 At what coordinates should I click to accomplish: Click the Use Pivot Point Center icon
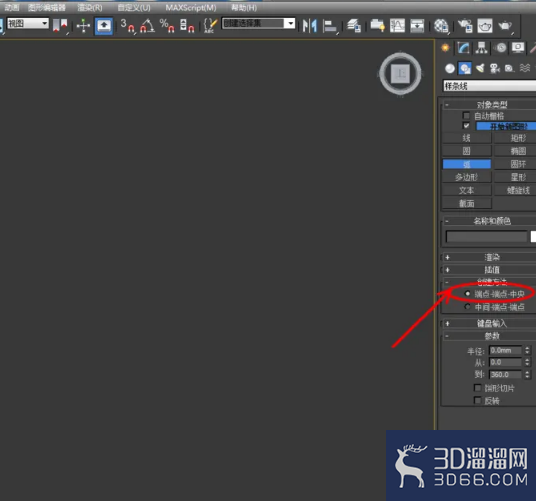(60, 26)
